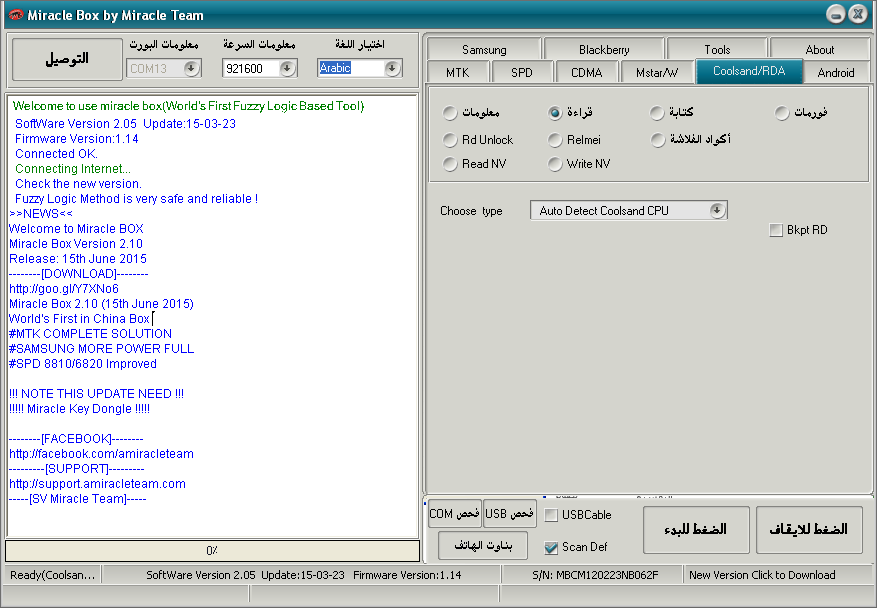Close the Miracle Box window
Screen dimensions: 877x608
point(858,15)
